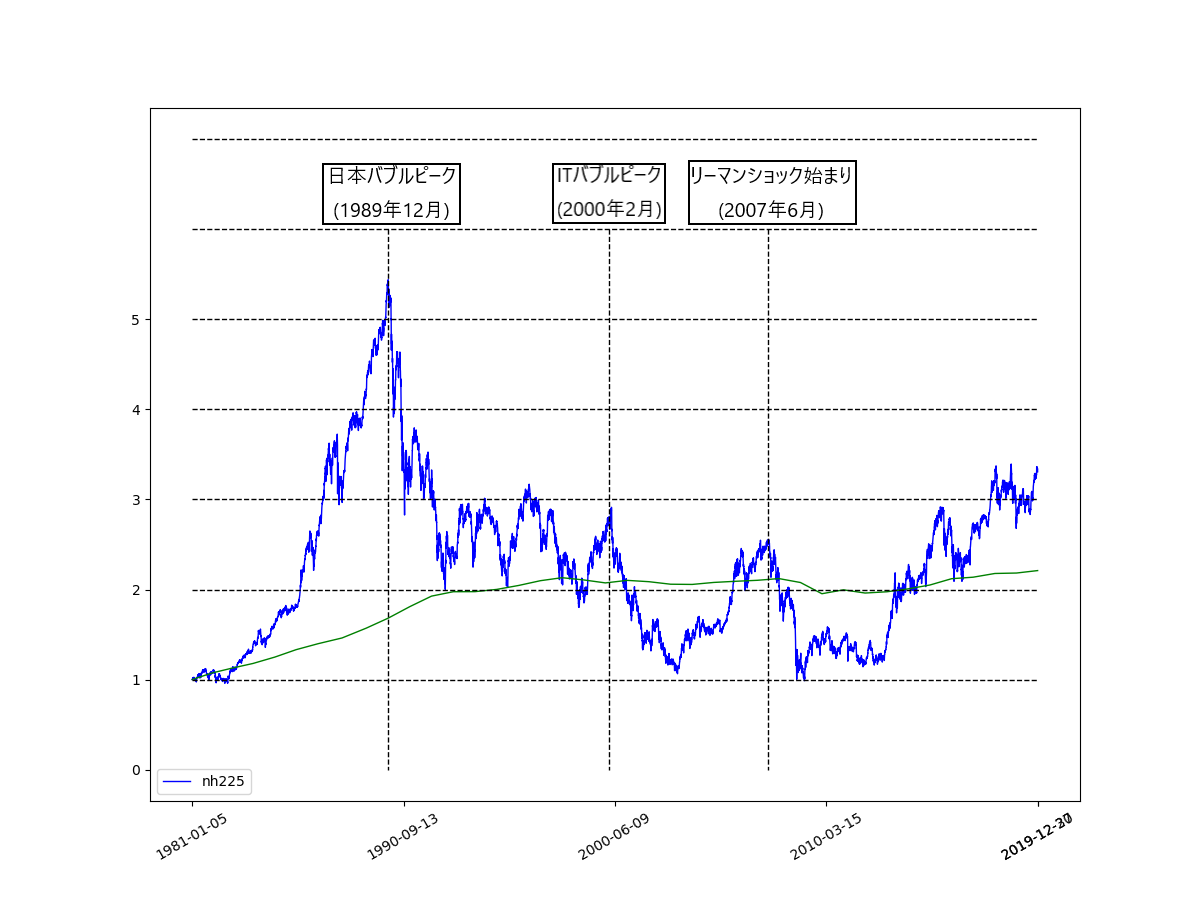
Task: Click x-axis date 1981-01-05
Action: [190, 837]
